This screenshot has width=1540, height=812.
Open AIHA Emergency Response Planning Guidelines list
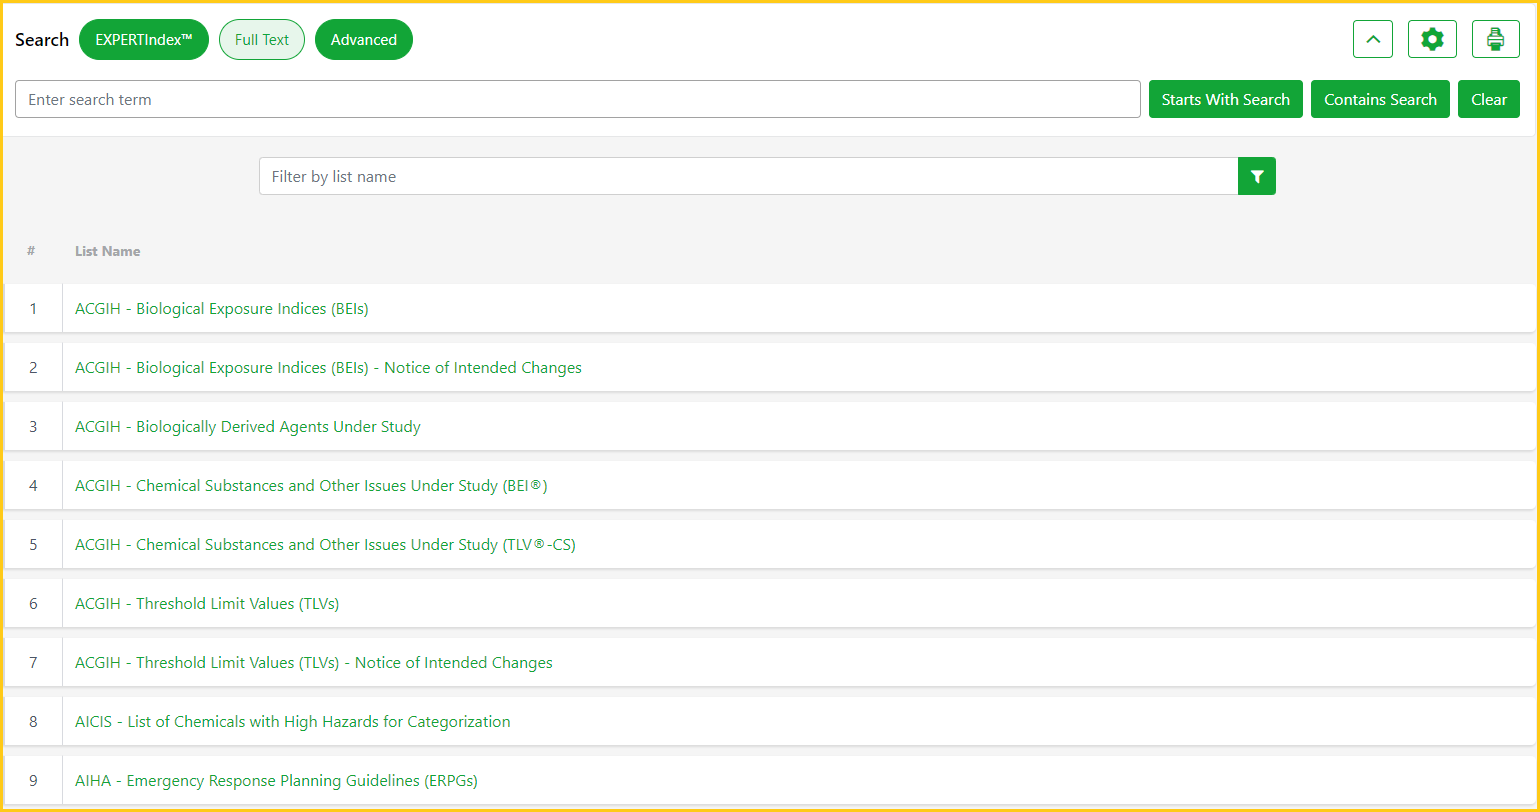click(x=276, y=781)
